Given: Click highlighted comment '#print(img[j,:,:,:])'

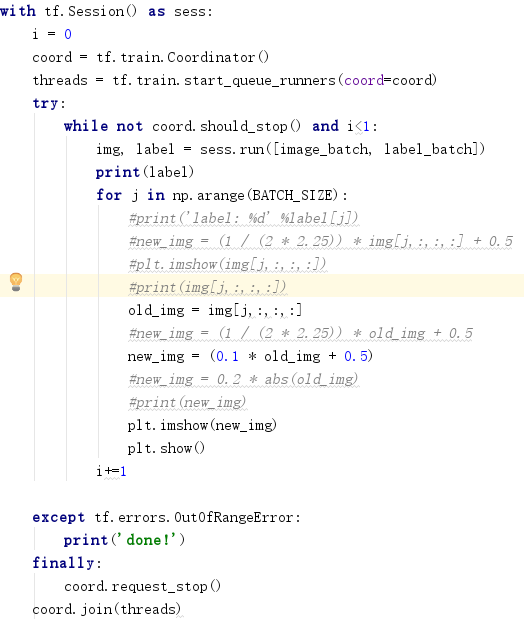Looking at the screenshot, I should [207, 287].
